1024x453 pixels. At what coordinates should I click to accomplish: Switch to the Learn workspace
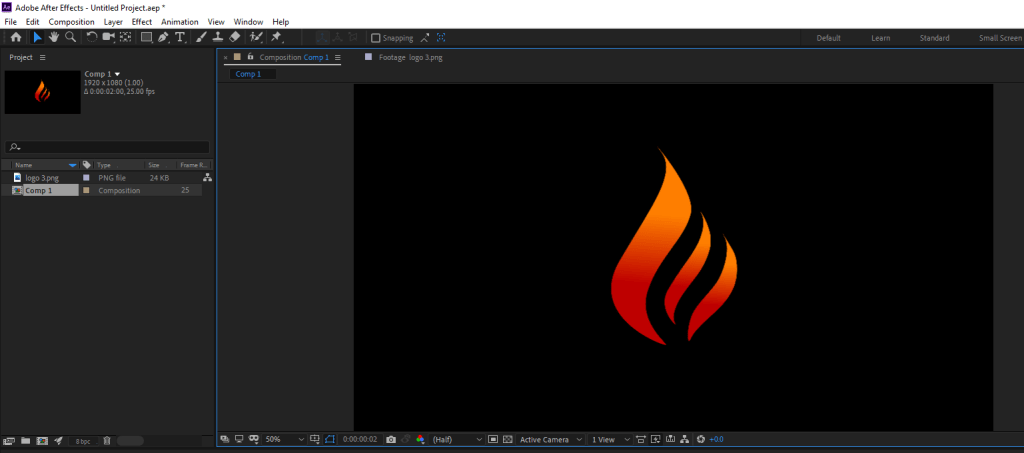(880, 38)
